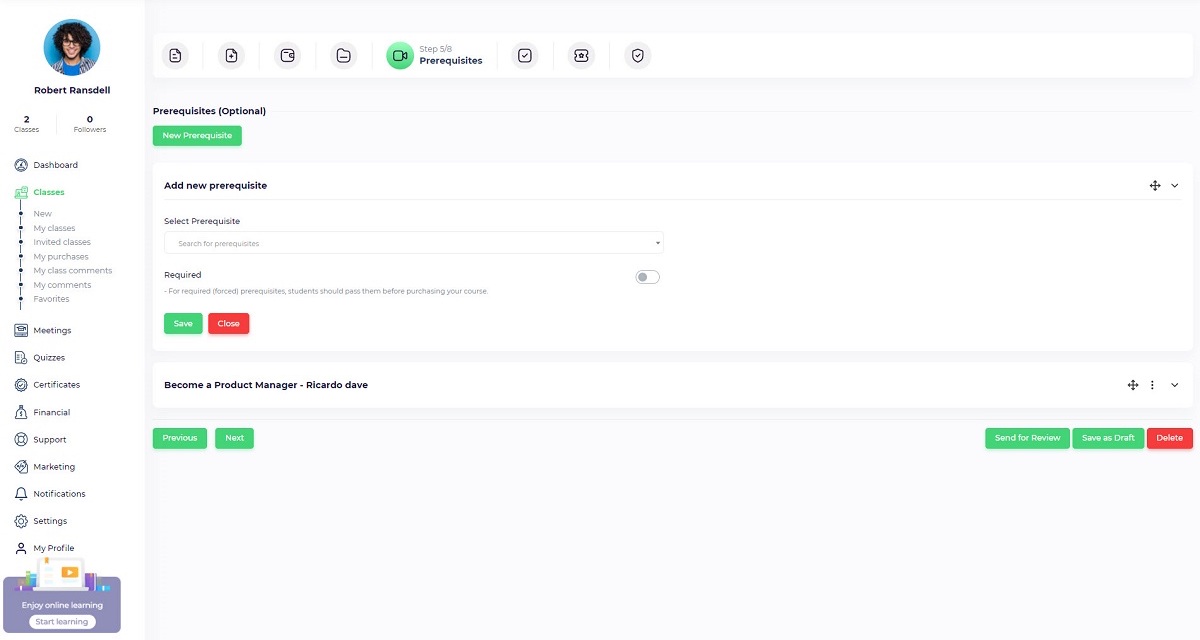Expand the Become a Product Manager item chevron

[x=1175, y=385]
